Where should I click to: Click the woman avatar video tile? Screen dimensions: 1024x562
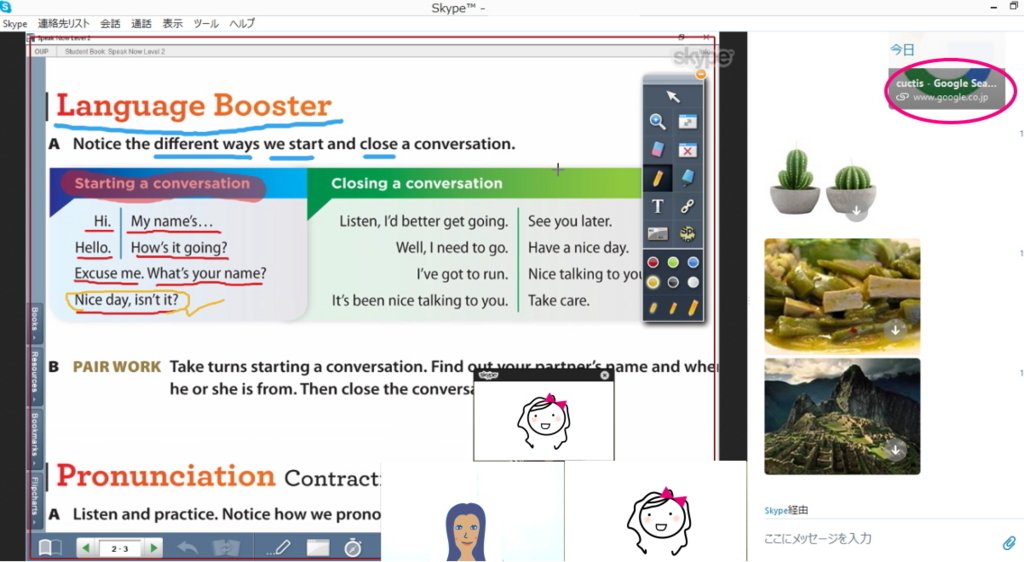tap(472, 511)
